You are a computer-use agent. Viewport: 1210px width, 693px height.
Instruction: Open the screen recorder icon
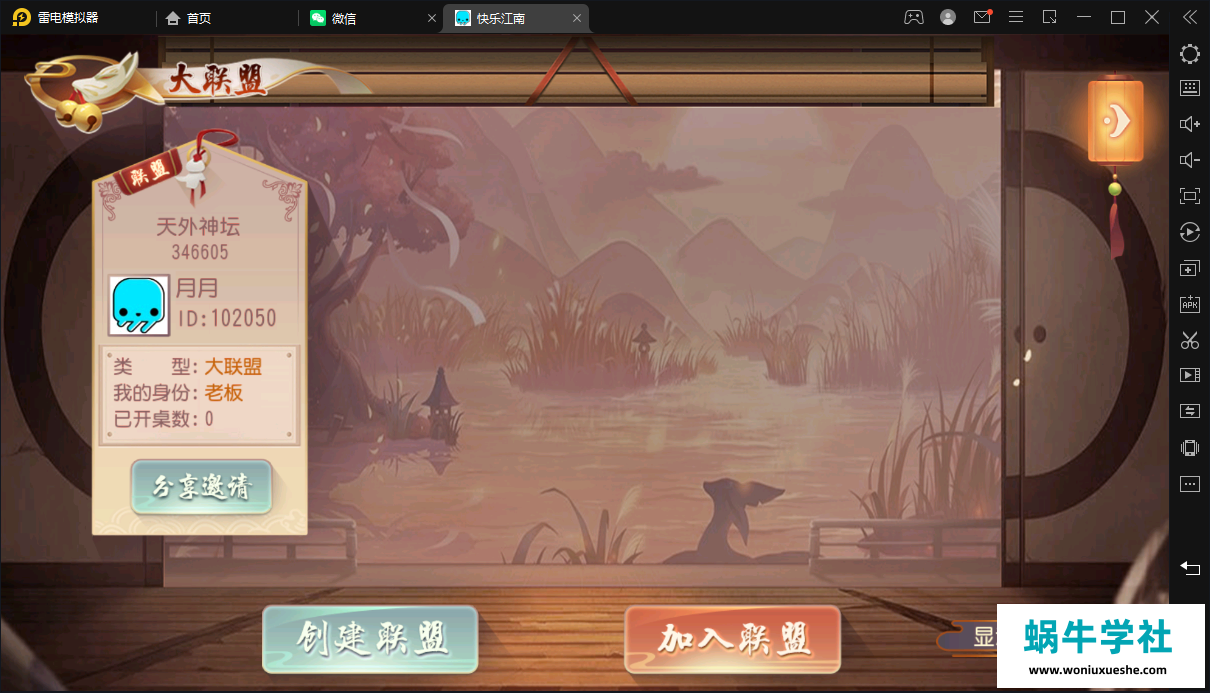[1189, 375]
